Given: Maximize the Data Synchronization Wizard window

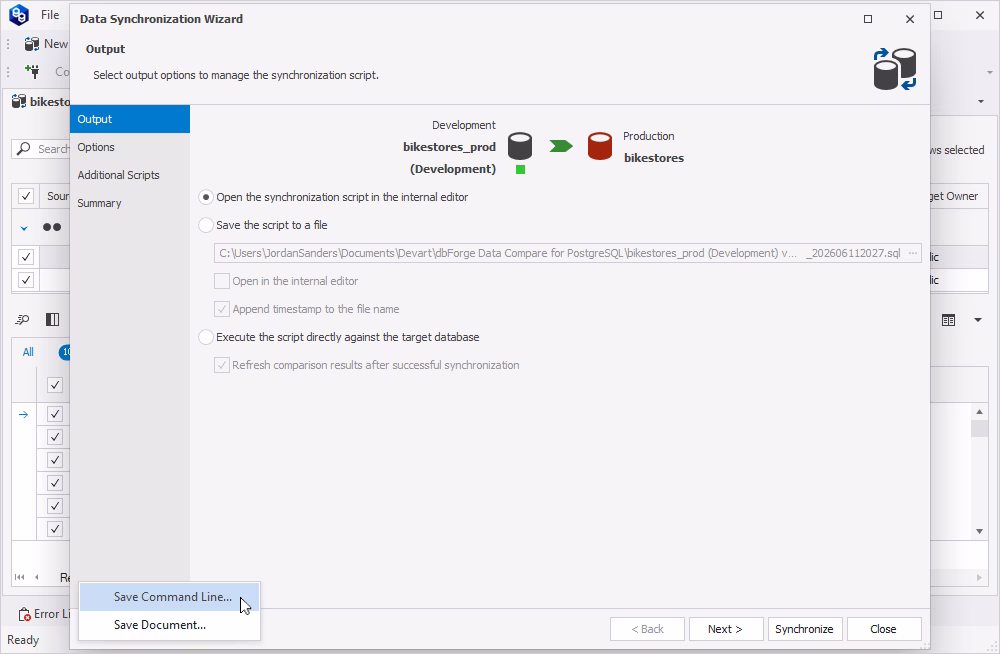Looking at the screenshot, I should (x=868, y=19).
